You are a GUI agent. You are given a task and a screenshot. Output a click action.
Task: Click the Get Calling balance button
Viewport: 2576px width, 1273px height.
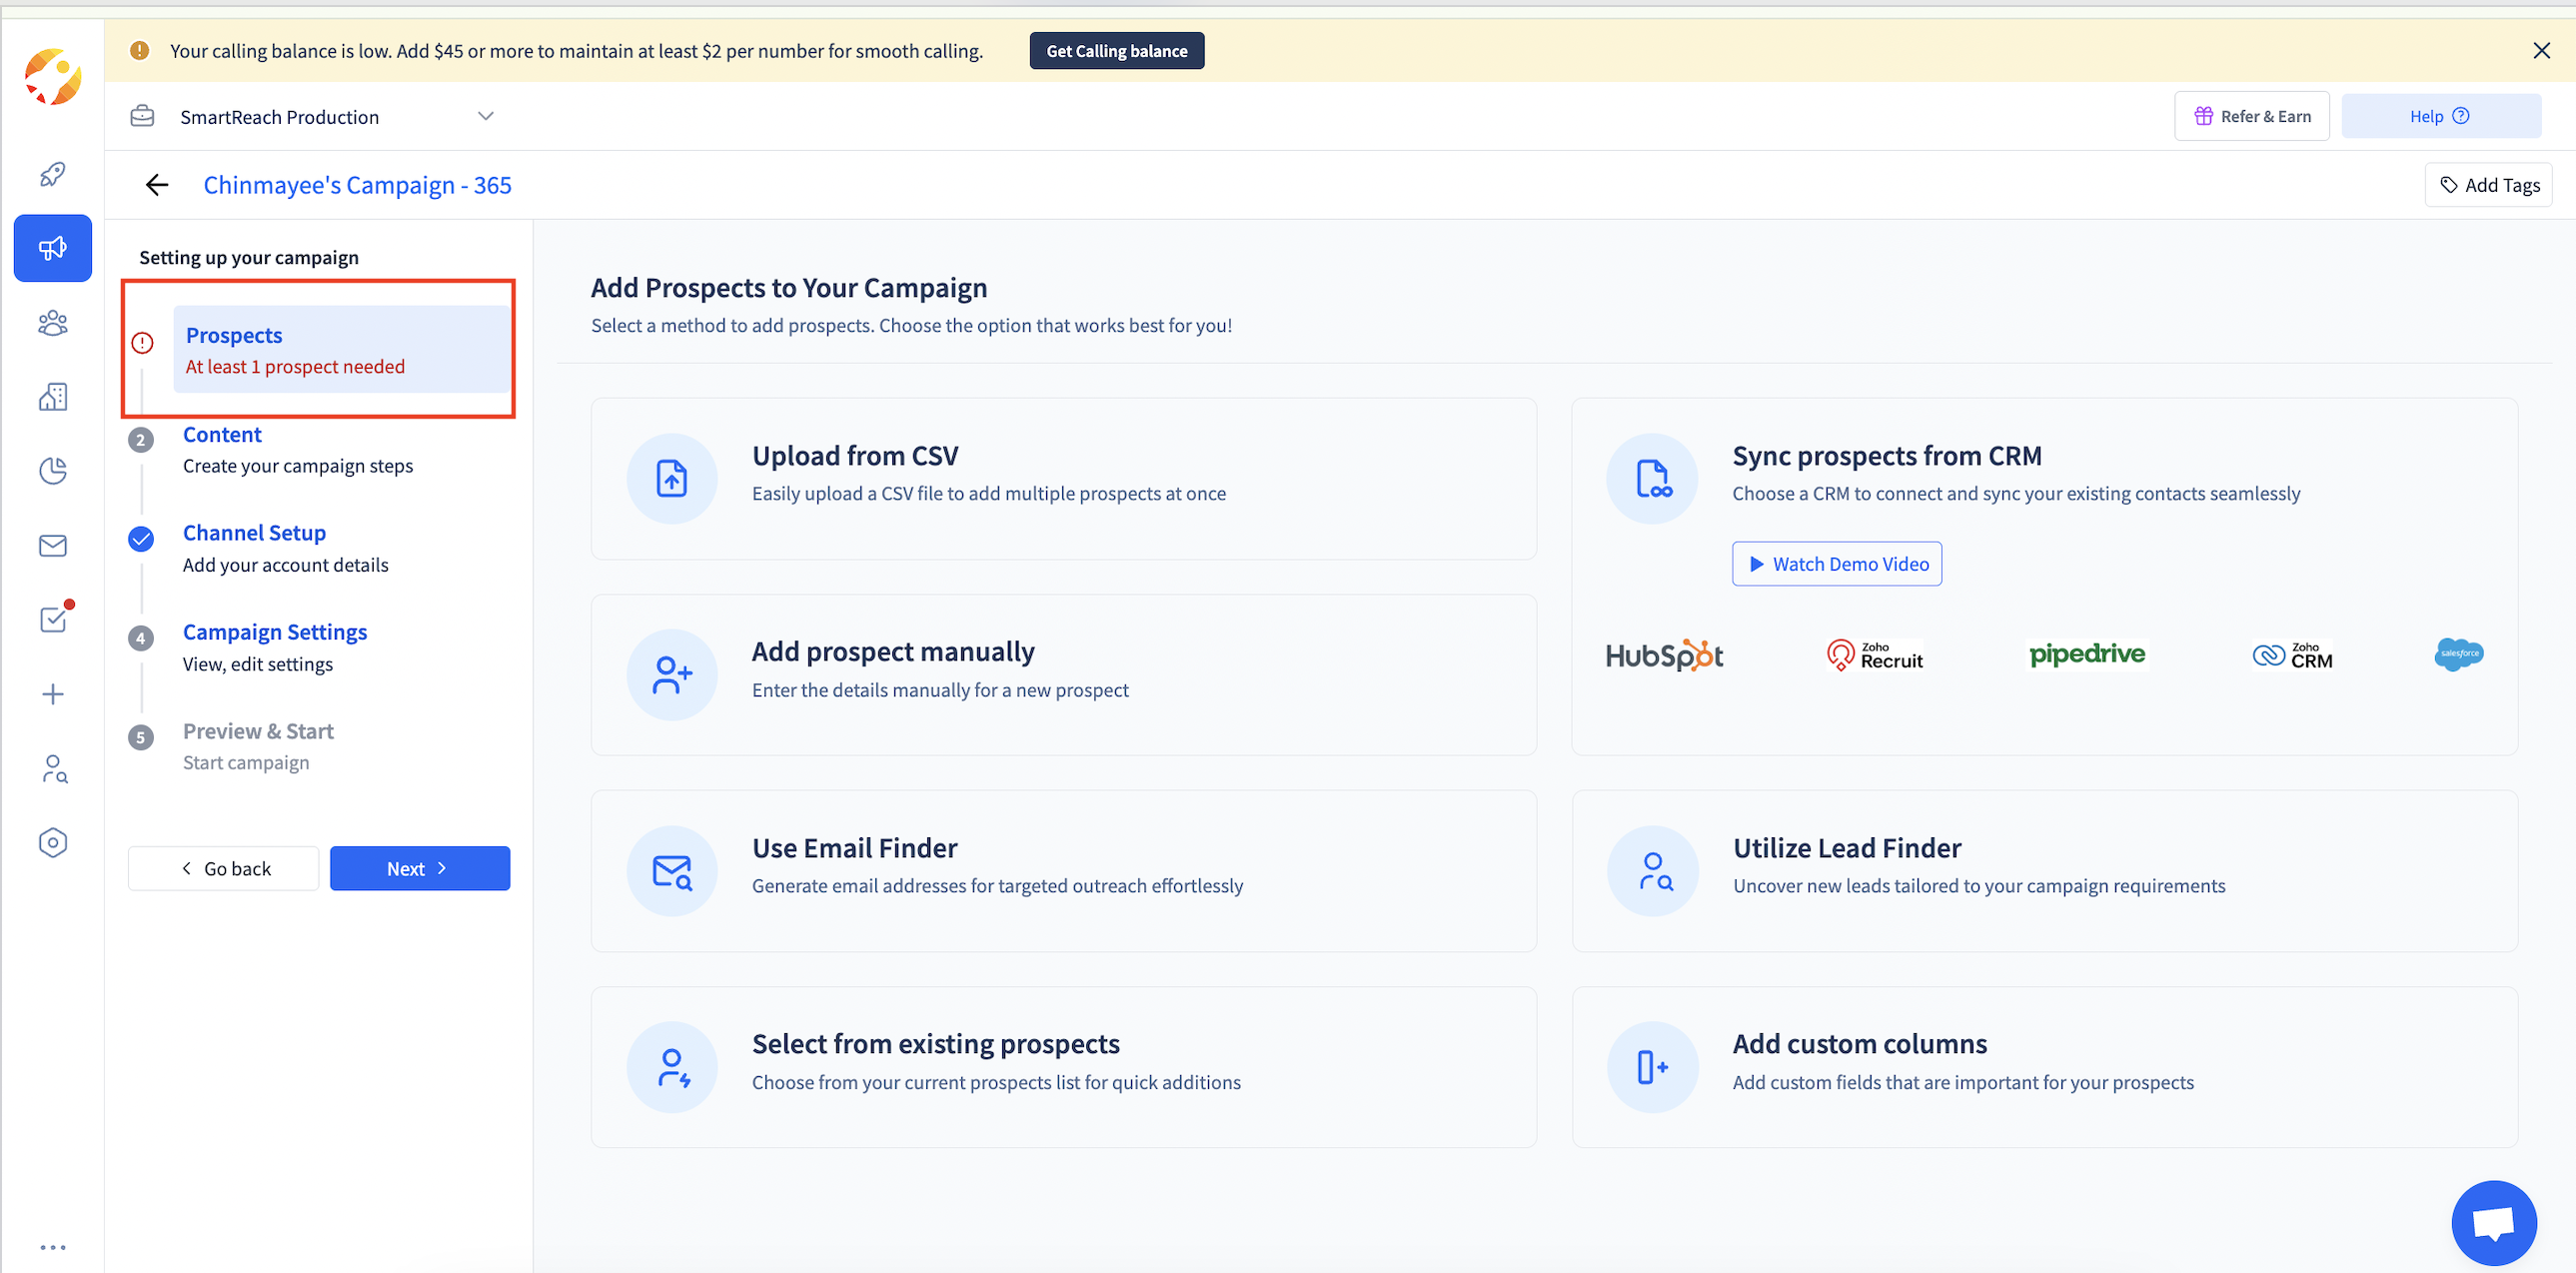(1116, 51)
